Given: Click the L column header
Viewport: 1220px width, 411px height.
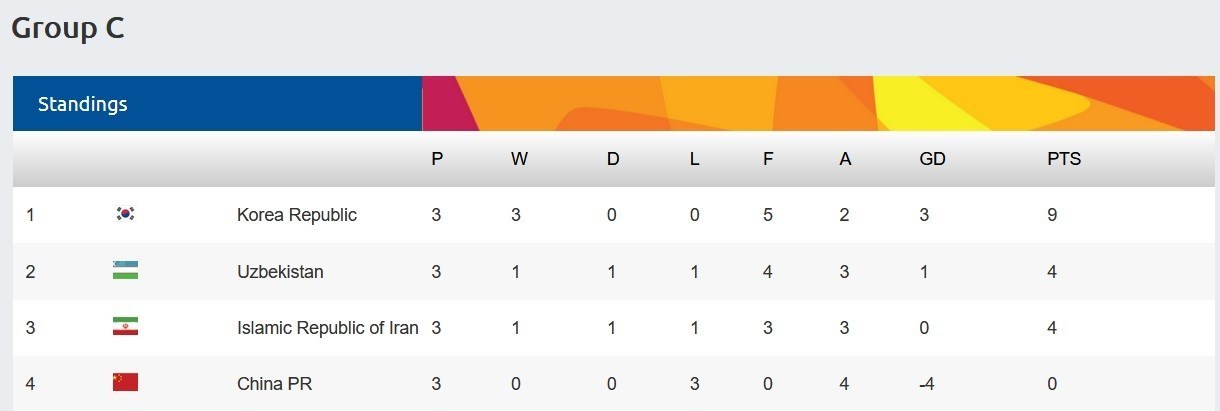Looking at the screenshot, I should (694, 159).
